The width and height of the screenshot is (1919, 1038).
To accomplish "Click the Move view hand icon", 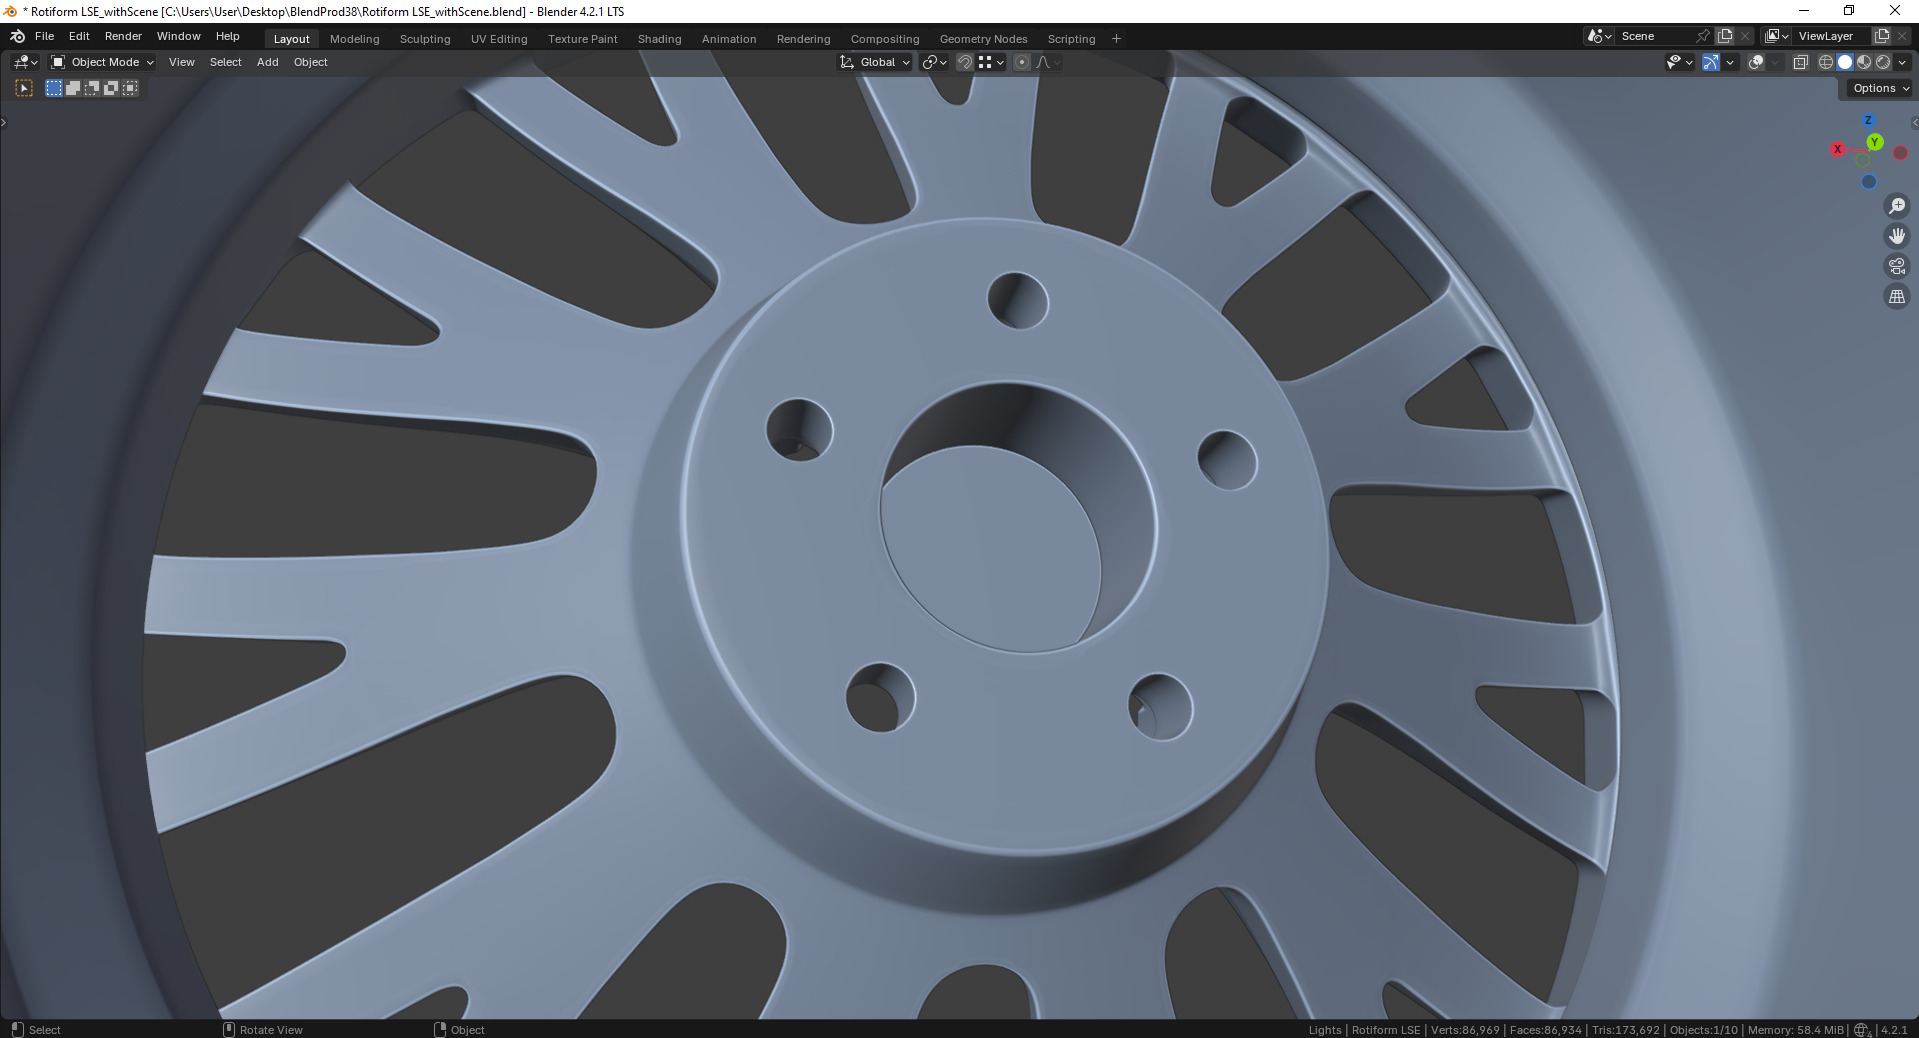I will [x=1897, y=236].
